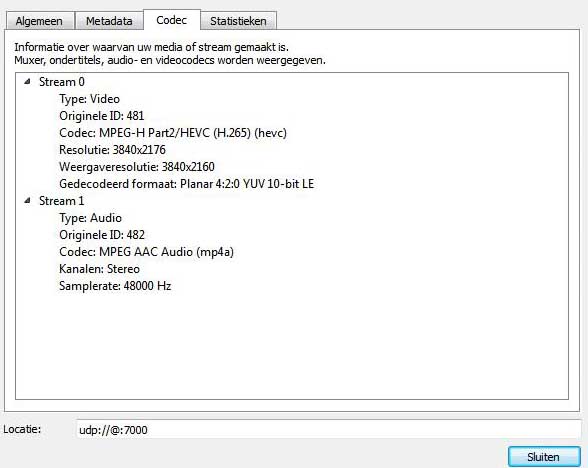Select the Stream 0 item
Screen dimensions: 588x468
[62, 82]
